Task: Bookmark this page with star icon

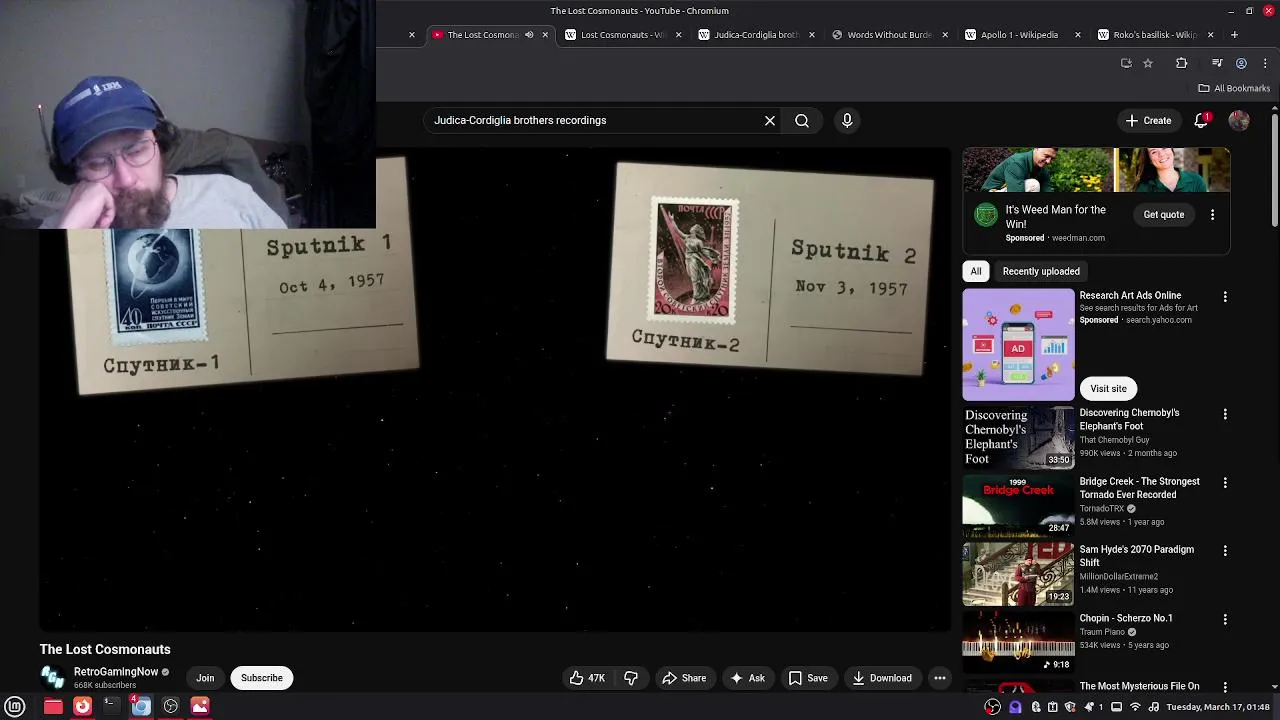Action: [x=1148, y=63]
